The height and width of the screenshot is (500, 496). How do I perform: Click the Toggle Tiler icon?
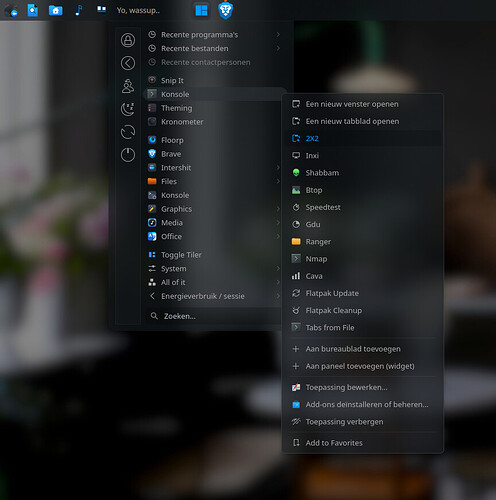pyautogui.click(x=152, y=255)
